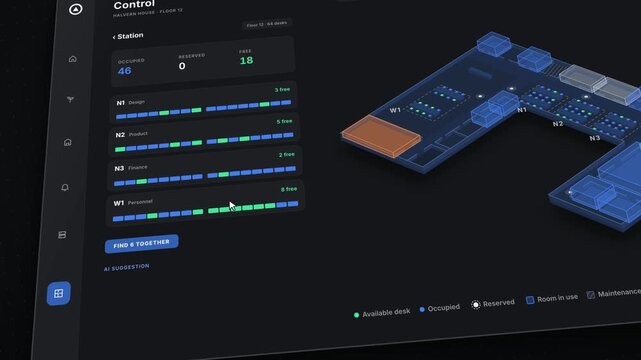Open the home icon just below the logo

(72, 59)
